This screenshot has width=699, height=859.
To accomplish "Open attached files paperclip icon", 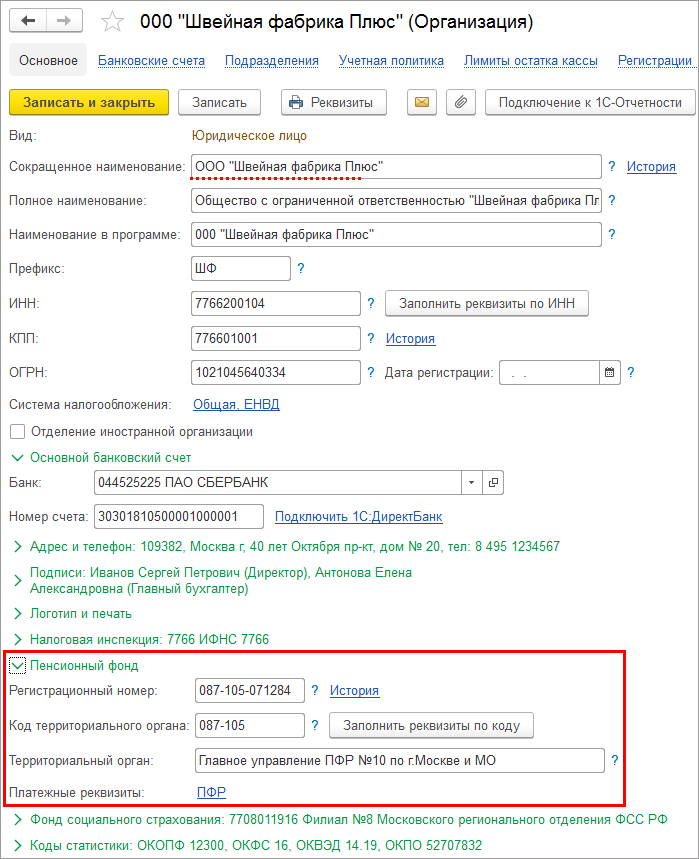I will click(x=460, y=102).
